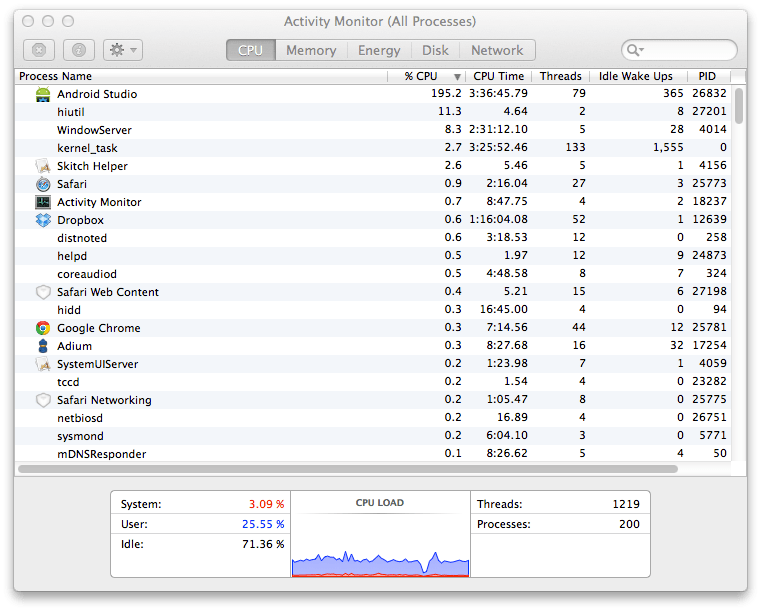This screenshot has height=611, width=761.
Task: Sort by Threads column
Action: click(x=561, y=76)
